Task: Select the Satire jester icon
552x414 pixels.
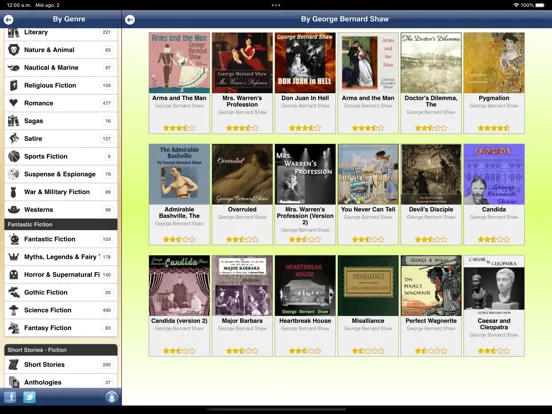Action: tap(14, 138)
